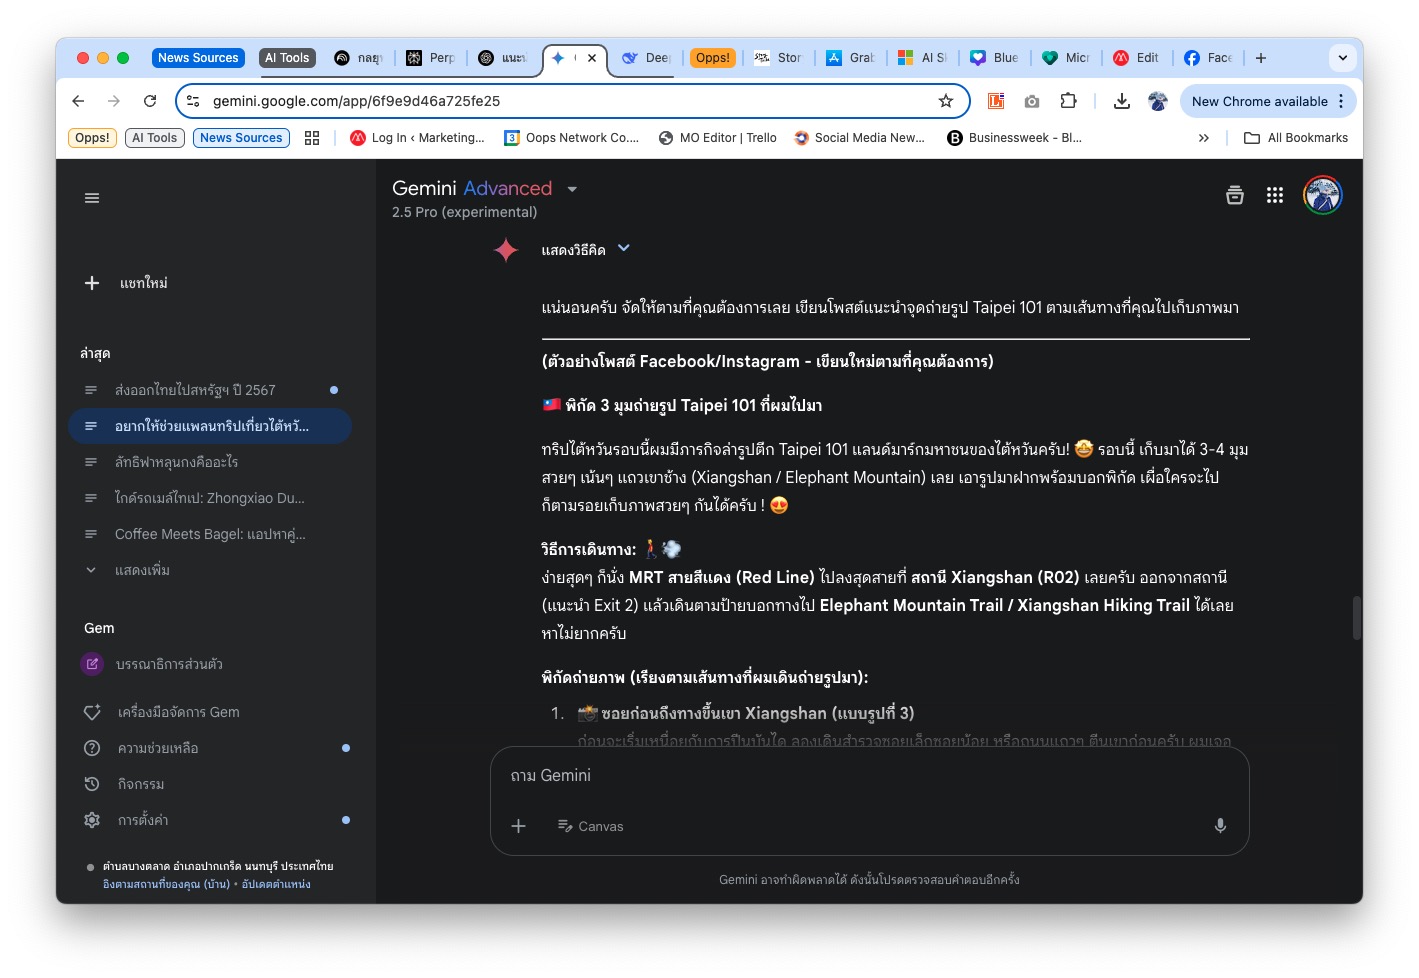Image resolution: width=1419 pixels, height=978 pixels.
Task: Switch to the Dee browser tab
Action: (x=646, y=58)
